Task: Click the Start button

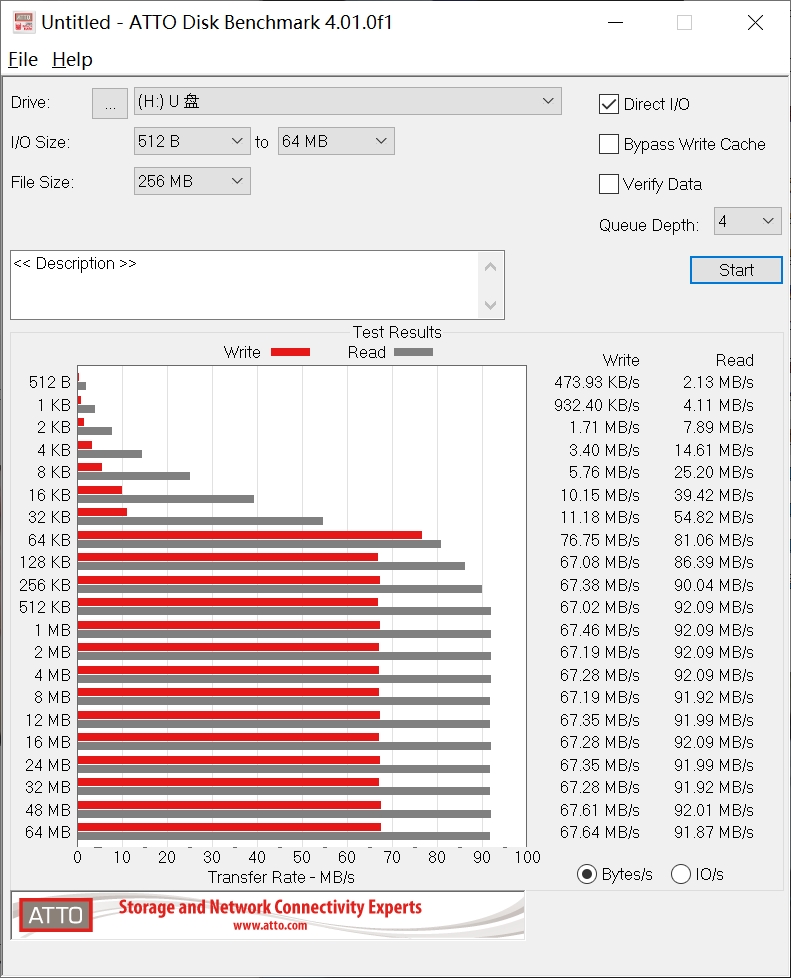Action: click(x=736, y=270)
